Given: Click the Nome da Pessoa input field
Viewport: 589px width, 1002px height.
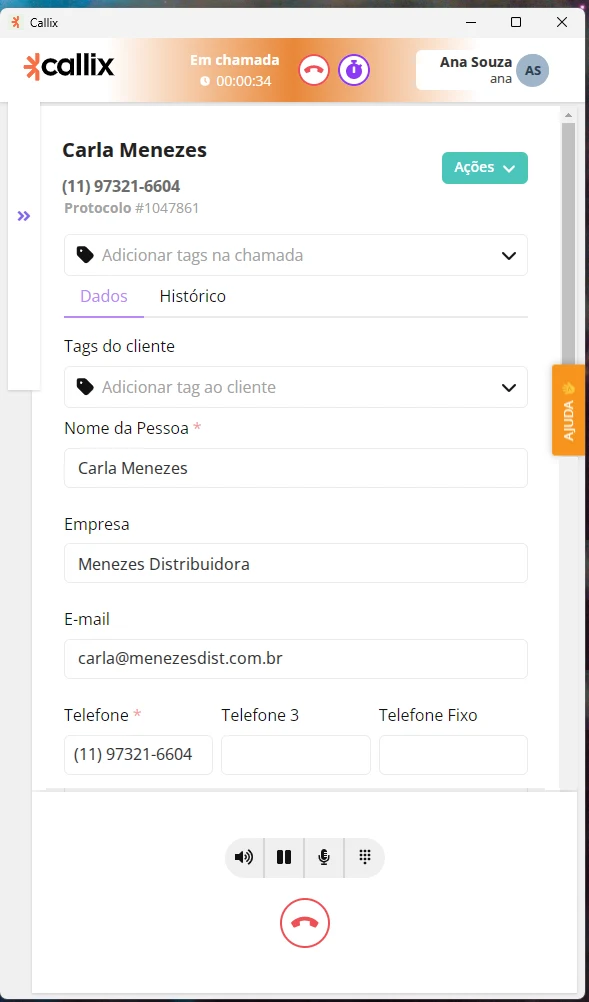Looking at the screenshot, I should (296, 468).
